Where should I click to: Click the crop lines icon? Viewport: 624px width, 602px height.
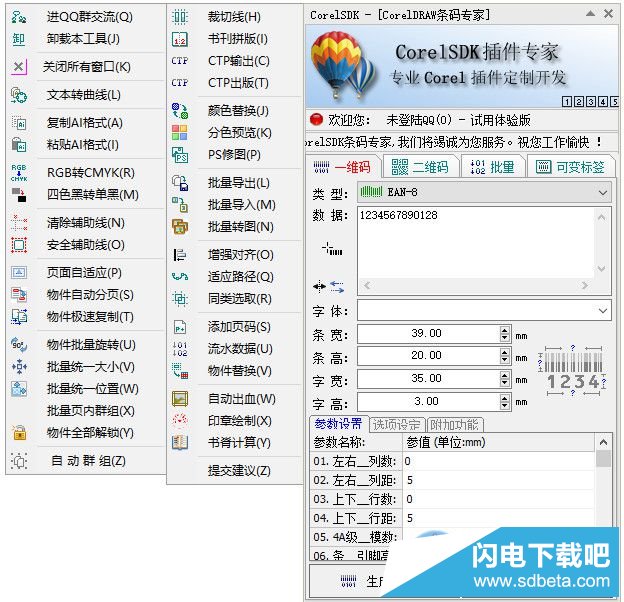(180, 17)
